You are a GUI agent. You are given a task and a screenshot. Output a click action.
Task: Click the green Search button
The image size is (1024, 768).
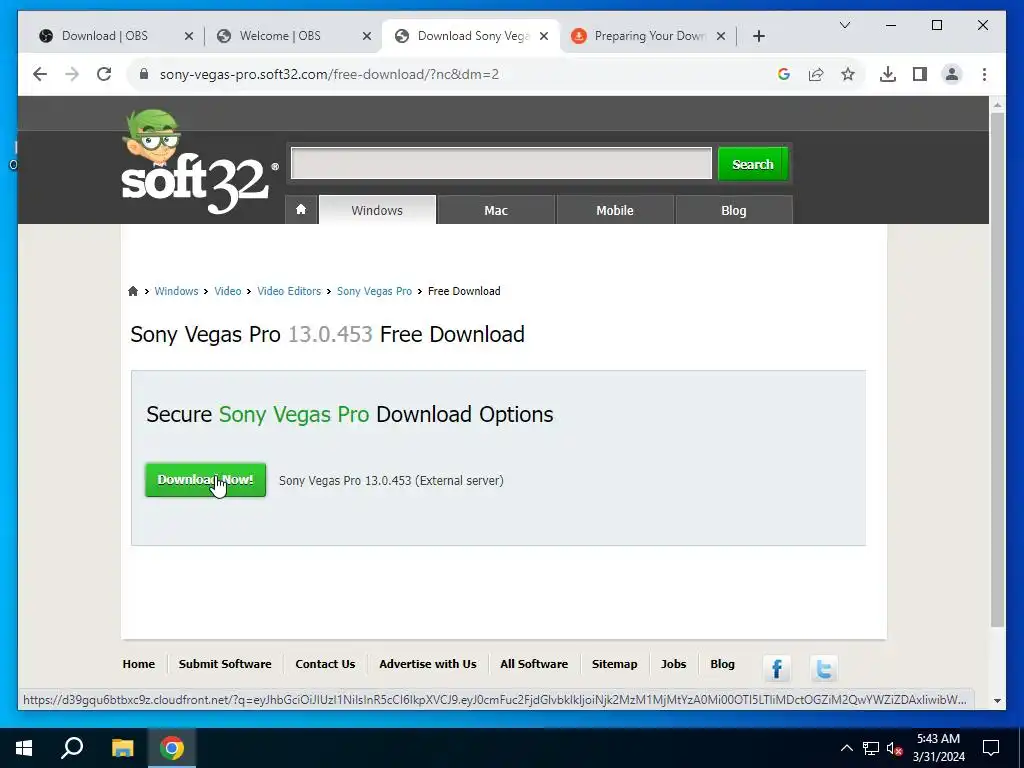(x=753, y=164)
